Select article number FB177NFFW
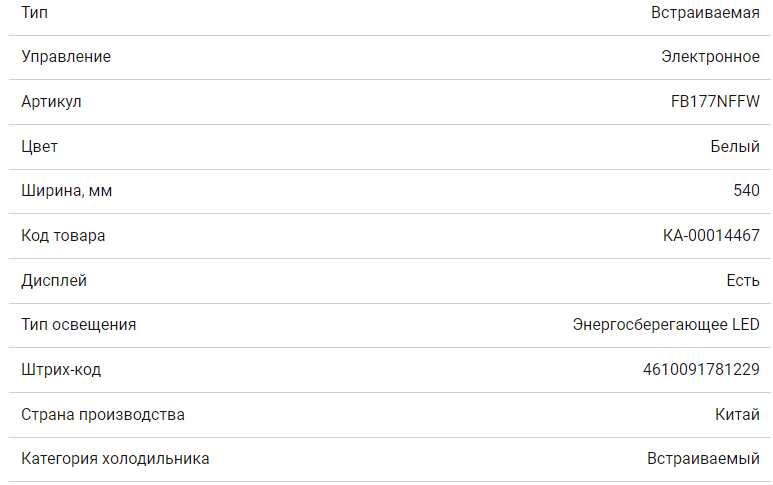The width and height of the screenshot is (773, 485). coord(715,102)
